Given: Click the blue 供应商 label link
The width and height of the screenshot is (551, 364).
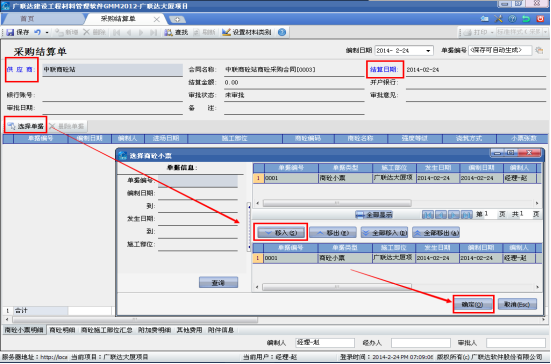Looking at the screenshot, I should pyautogui.click(x=21, y=69).
